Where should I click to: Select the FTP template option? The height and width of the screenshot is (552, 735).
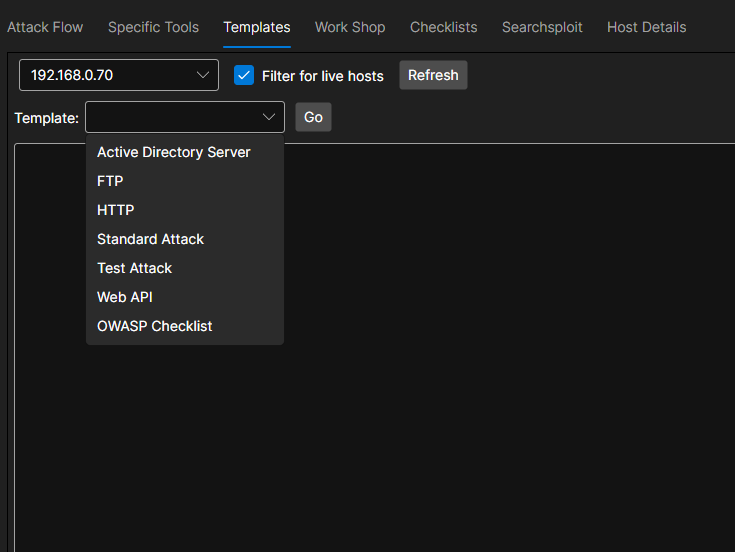click(110, 181)
